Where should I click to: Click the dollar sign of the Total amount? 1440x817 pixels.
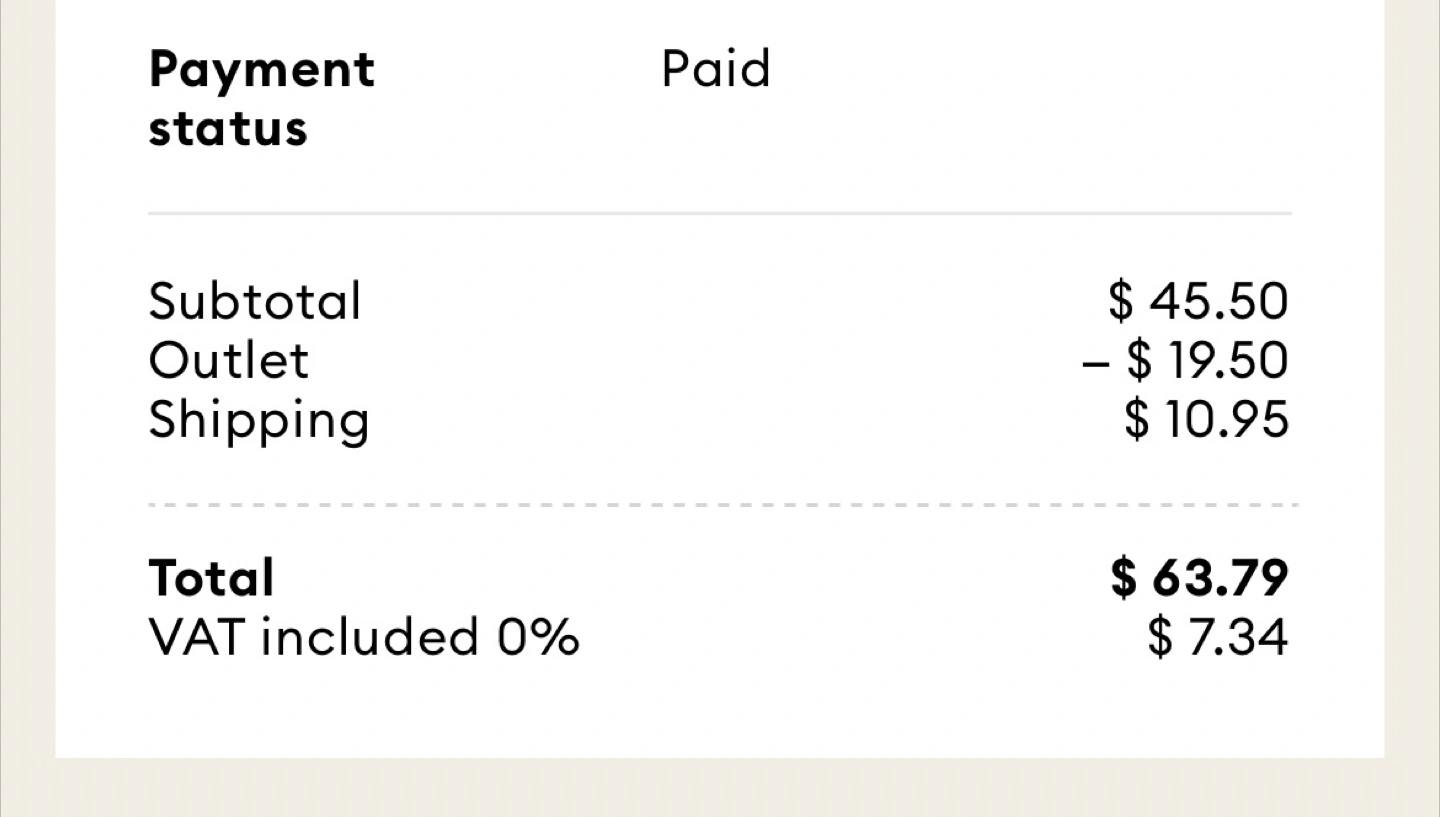coord(1124,578)
